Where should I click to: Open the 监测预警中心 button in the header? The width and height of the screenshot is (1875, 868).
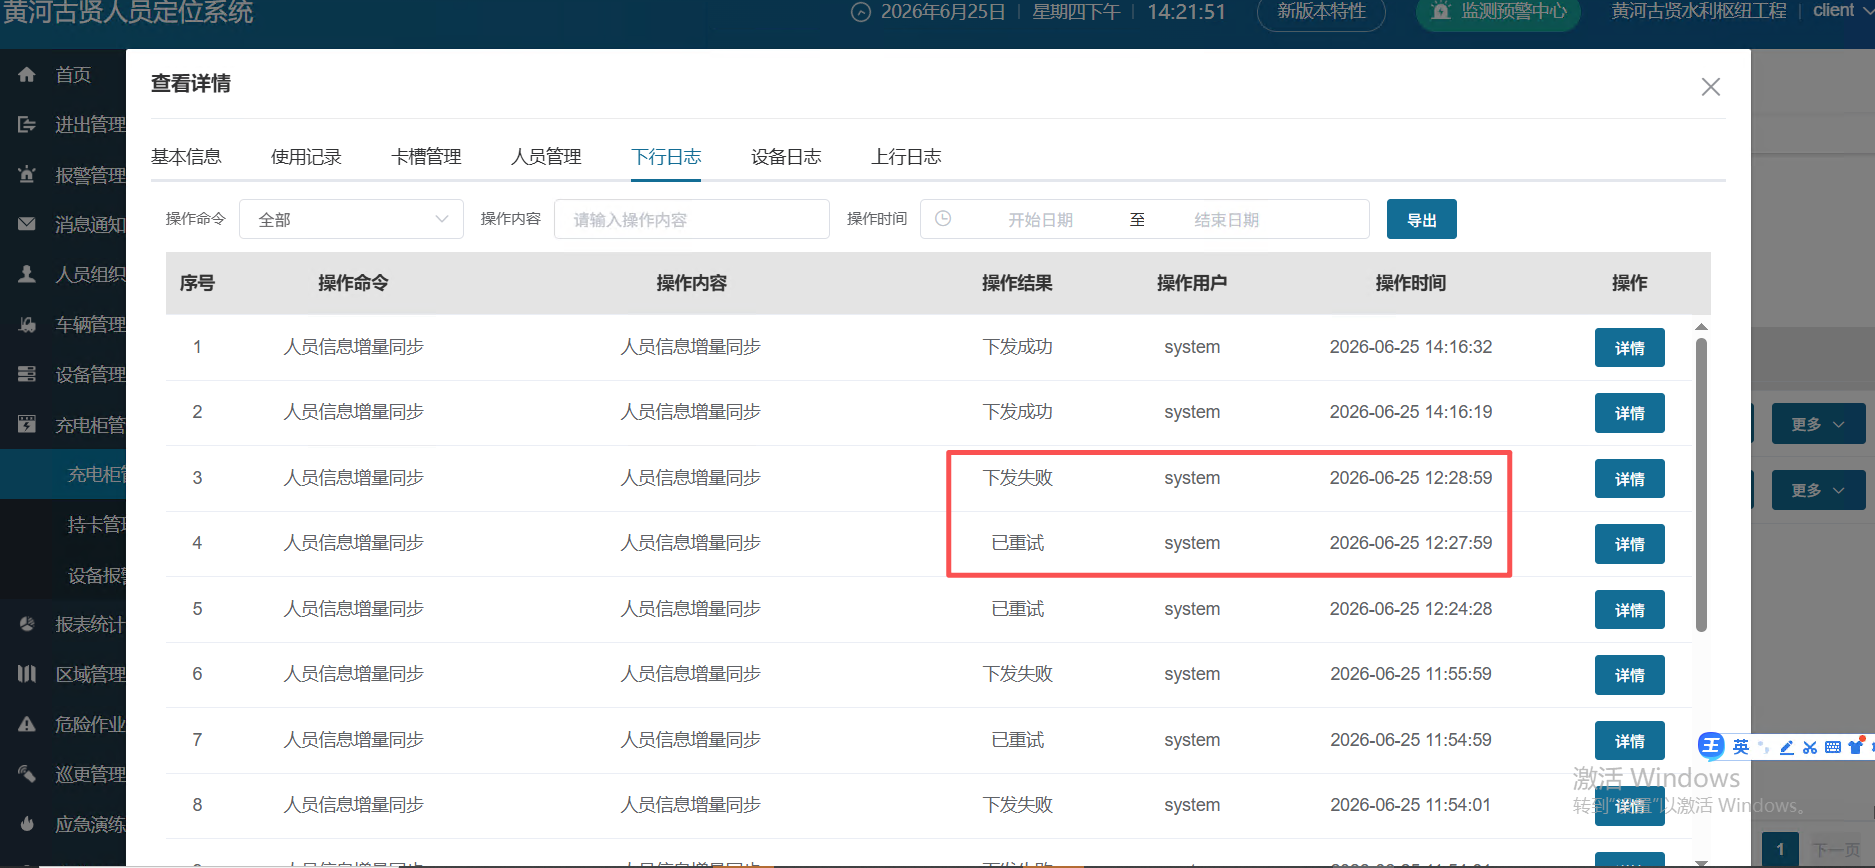(1498, 12)
